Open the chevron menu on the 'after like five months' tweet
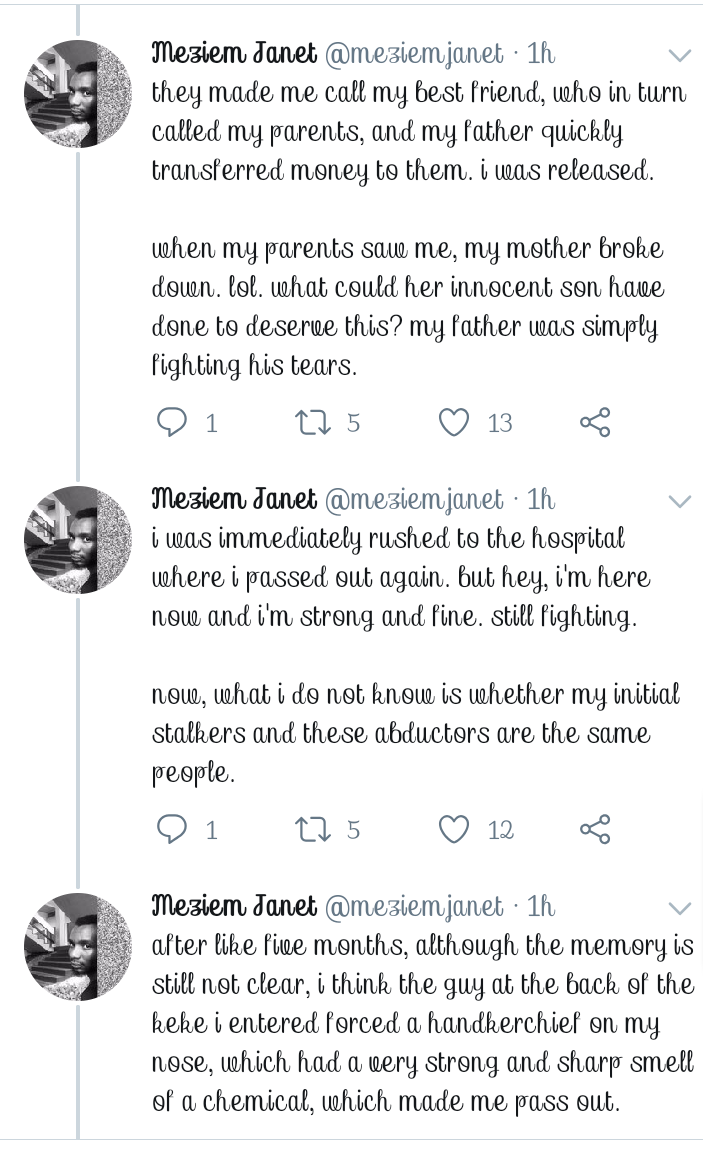Image resolution: width=703 pixels, height=1152 pixels. click(x=680, y=909)
